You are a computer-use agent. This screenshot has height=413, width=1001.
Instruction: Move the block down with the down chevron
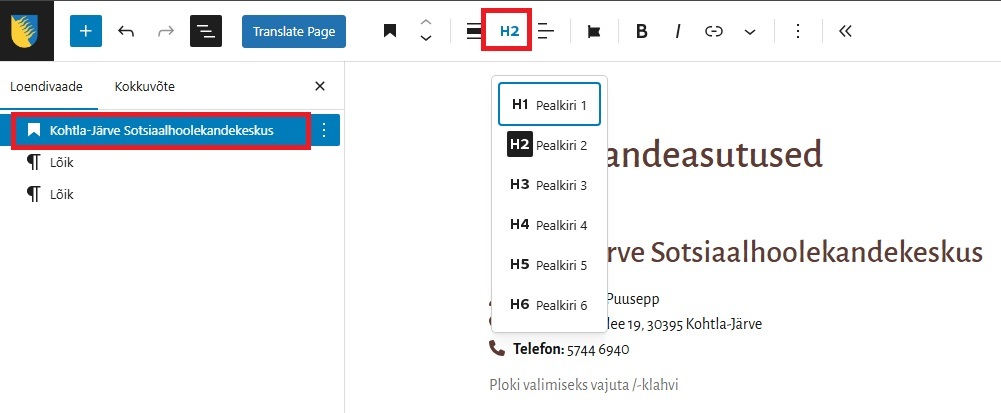coord(426,40)
